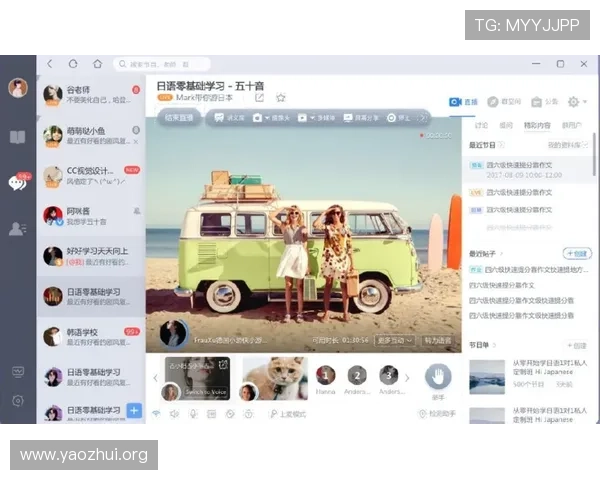Click the blue plus button in chat list

[134, 411]
